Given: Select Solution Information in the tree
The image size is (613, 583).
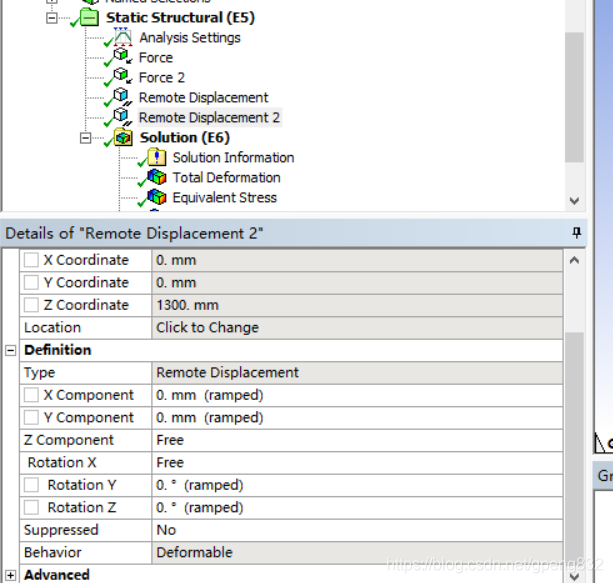Looking at the screenshot, I should click(233, 158).
